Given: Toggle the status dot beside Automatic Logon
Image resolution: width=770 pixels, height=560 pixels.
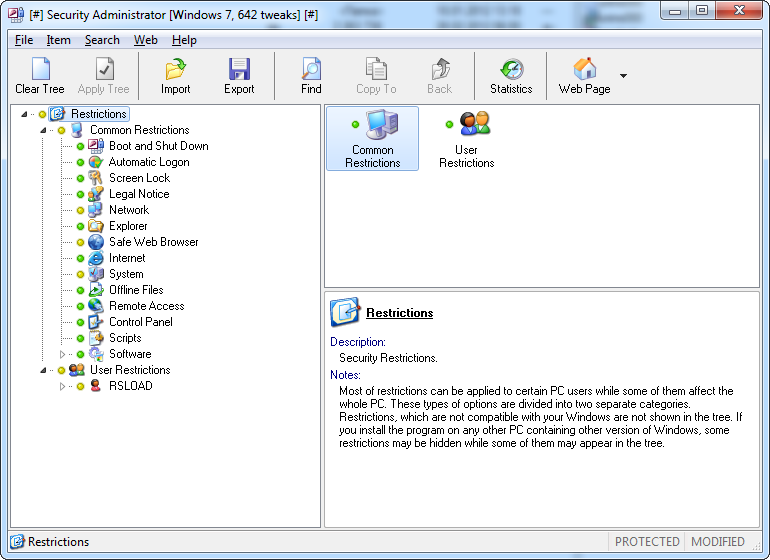Looking at the screenshot, I should pos(81,162).
